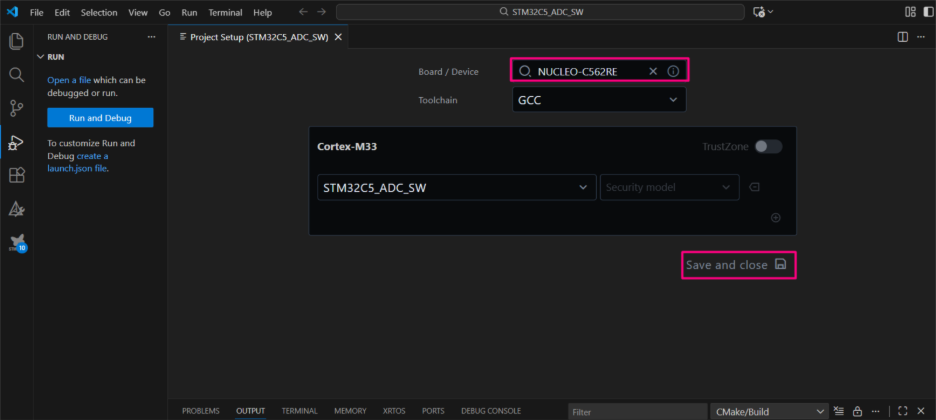This screenshot has width=936, height=420.
Task: Open the customize layout icon
Action: [910, 12]
